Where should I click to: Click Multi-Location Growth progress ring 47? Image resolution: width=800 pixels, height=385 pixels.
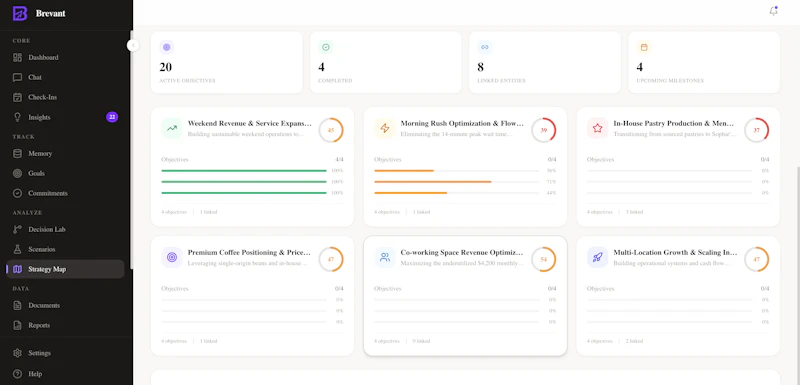pos(757,259)
